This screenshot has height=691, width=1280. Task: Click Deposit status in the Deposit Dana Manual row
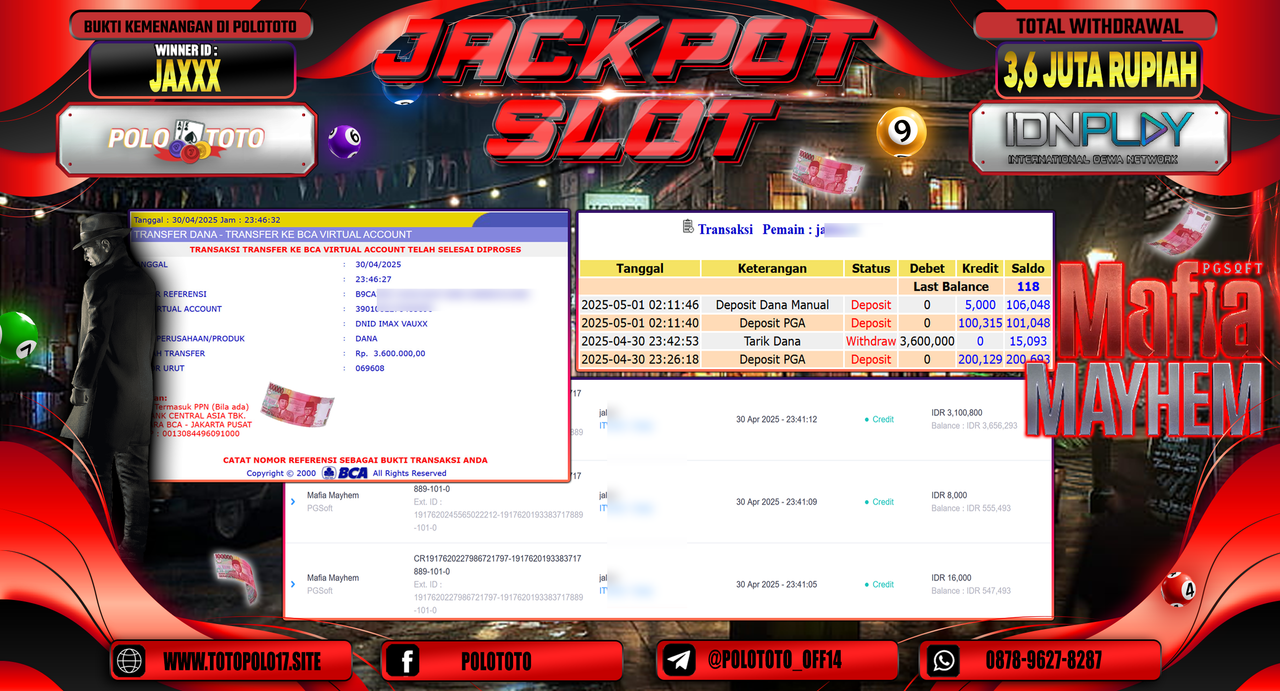(x=871, y=305)
